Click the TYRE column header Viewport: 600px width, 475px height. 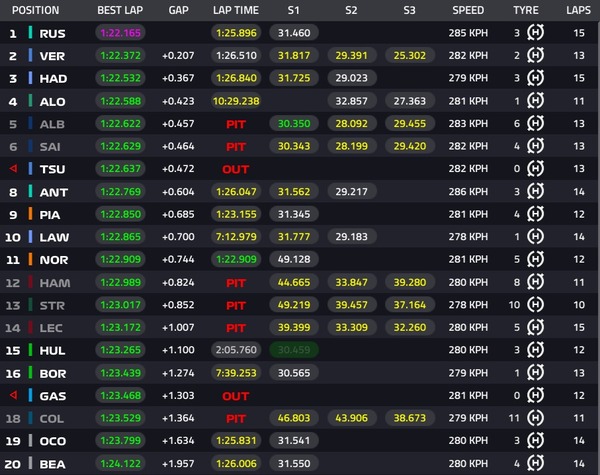tap(525, 11)
